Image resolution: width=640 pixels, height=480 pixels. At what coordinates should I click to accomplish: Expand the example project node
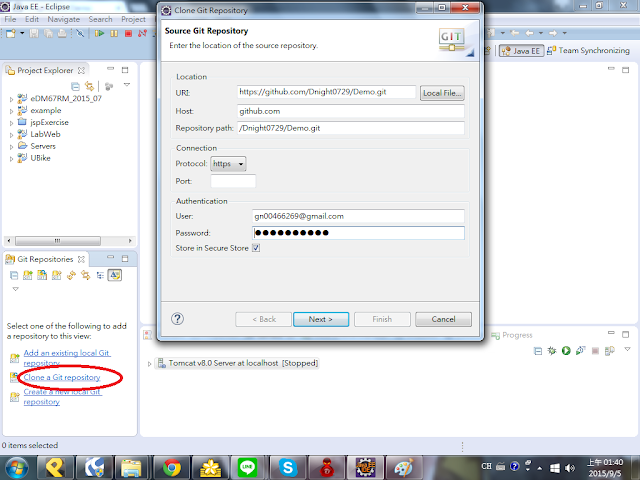[11, 111]
